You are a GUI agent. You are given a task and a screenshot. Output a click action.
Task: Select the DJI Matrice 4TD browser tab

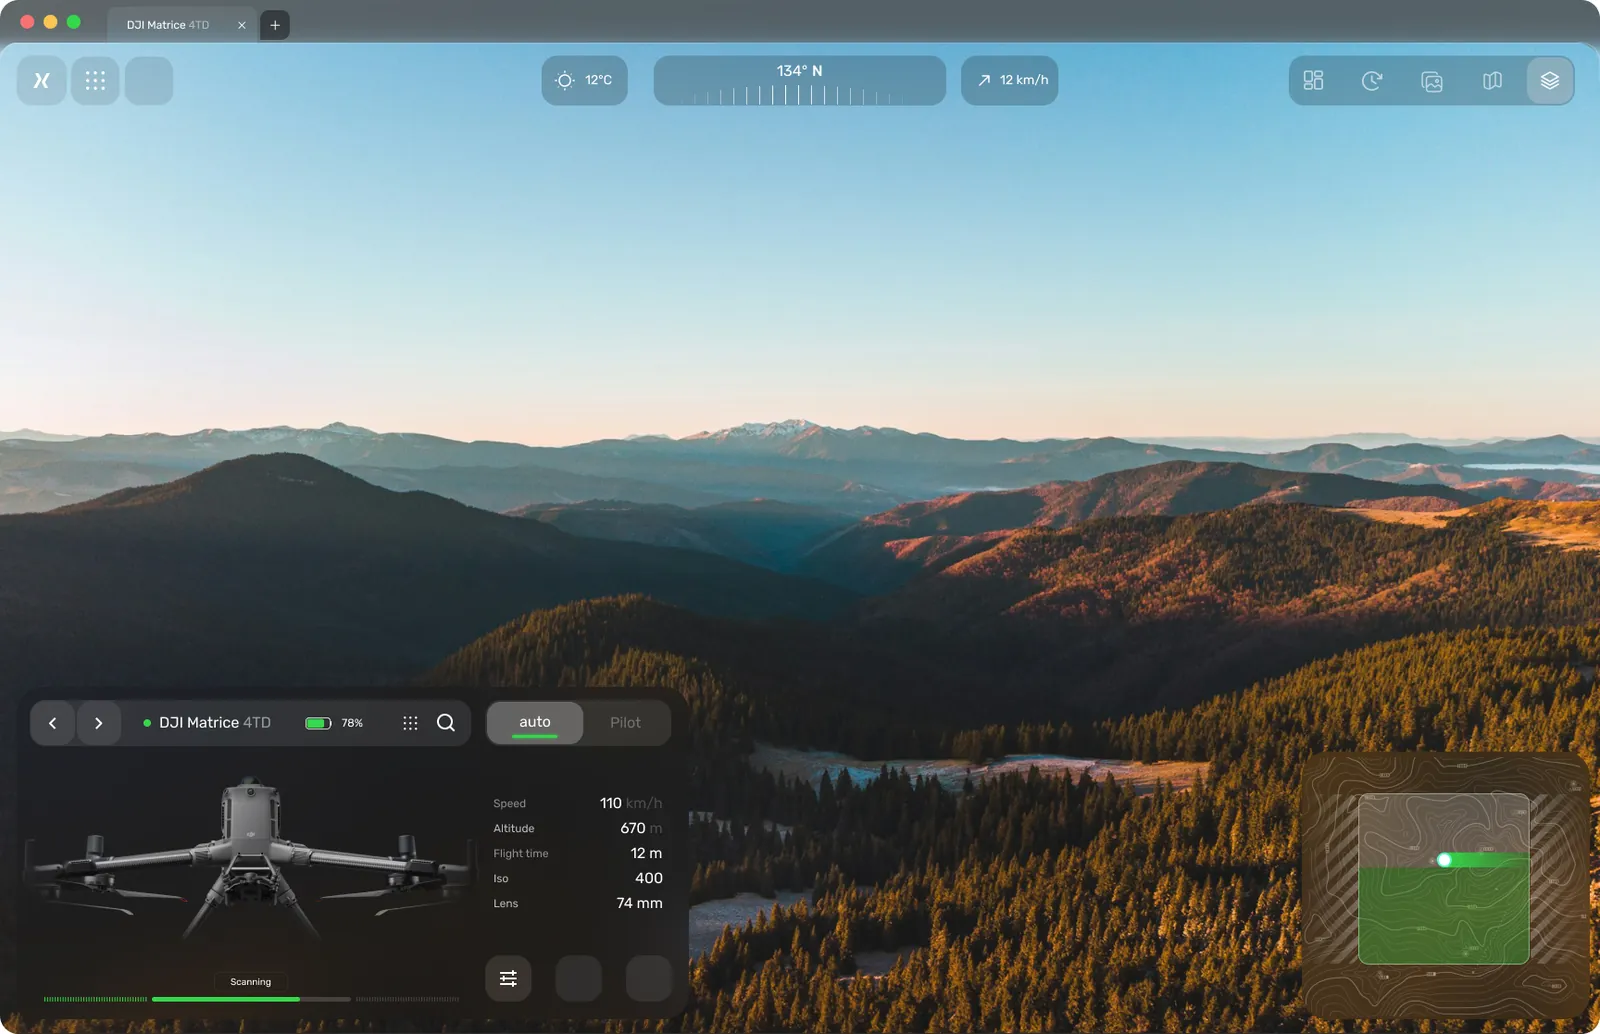pos(180,25)
